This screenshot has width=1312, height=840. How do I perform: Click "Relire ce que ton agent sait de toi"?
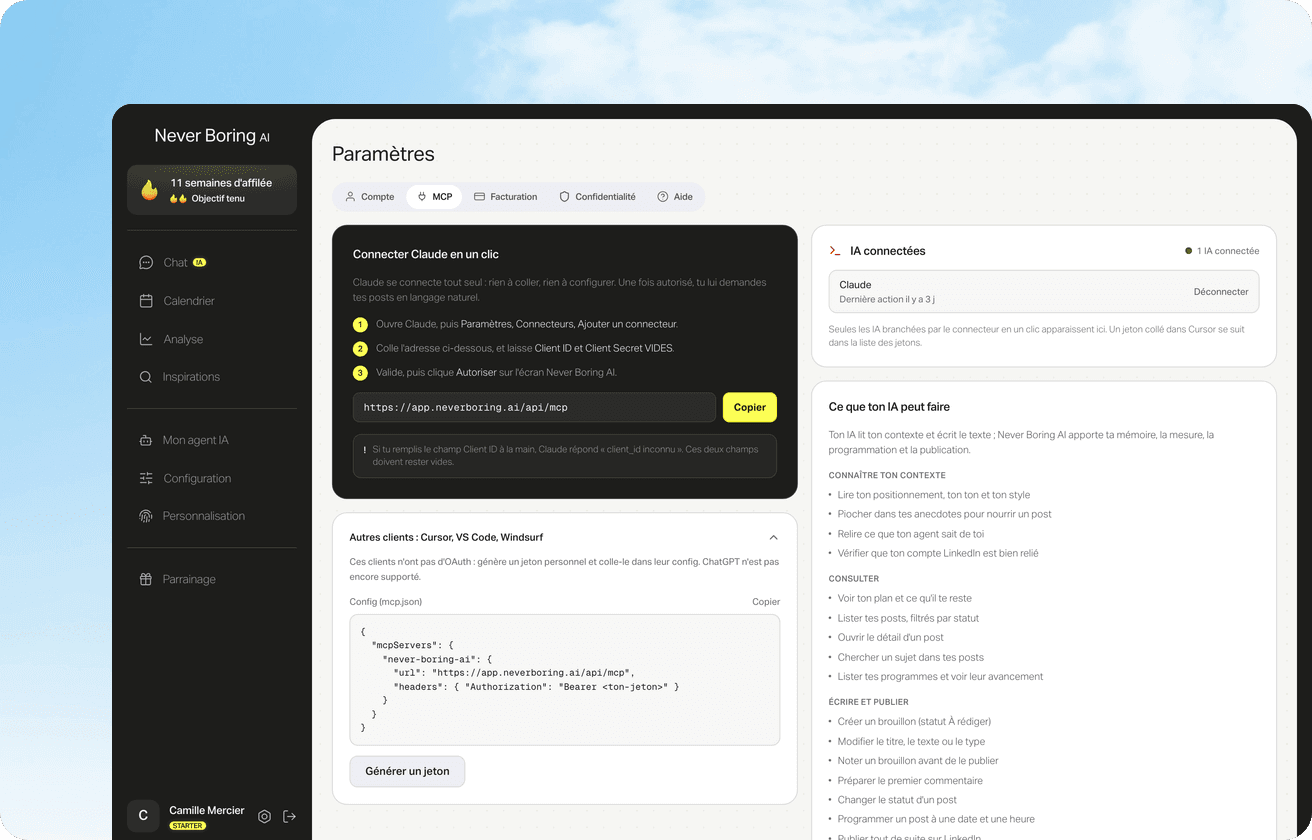pos(911,534)
